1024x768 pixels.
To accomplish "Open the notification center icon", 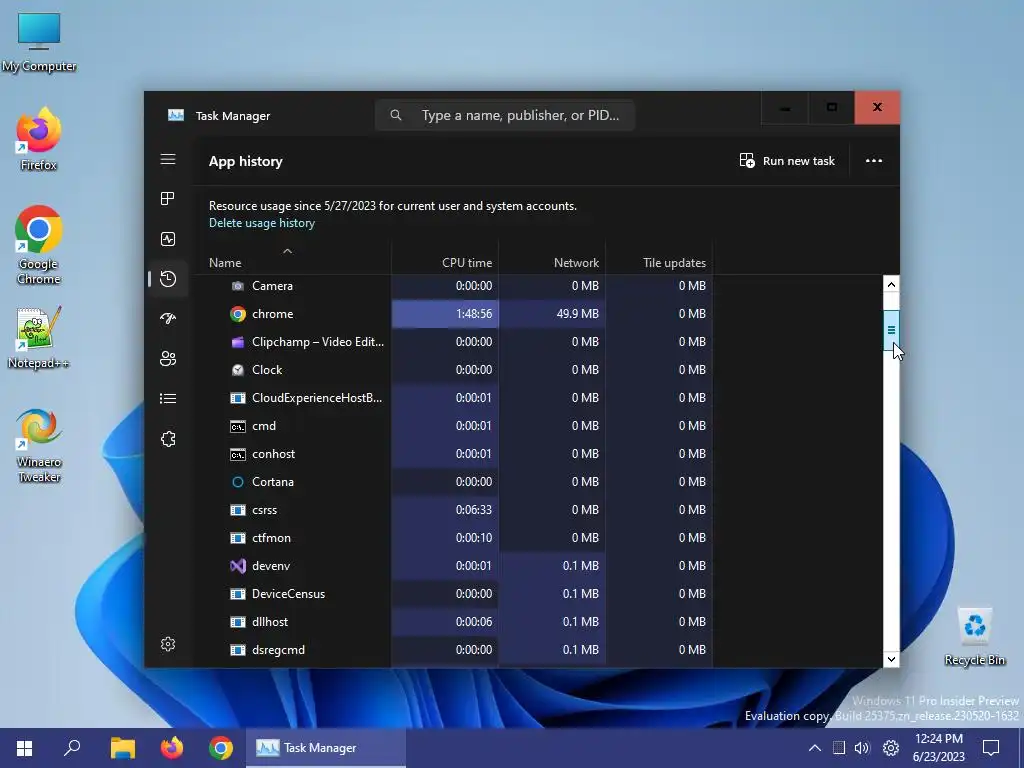I will tap(991, 748).
